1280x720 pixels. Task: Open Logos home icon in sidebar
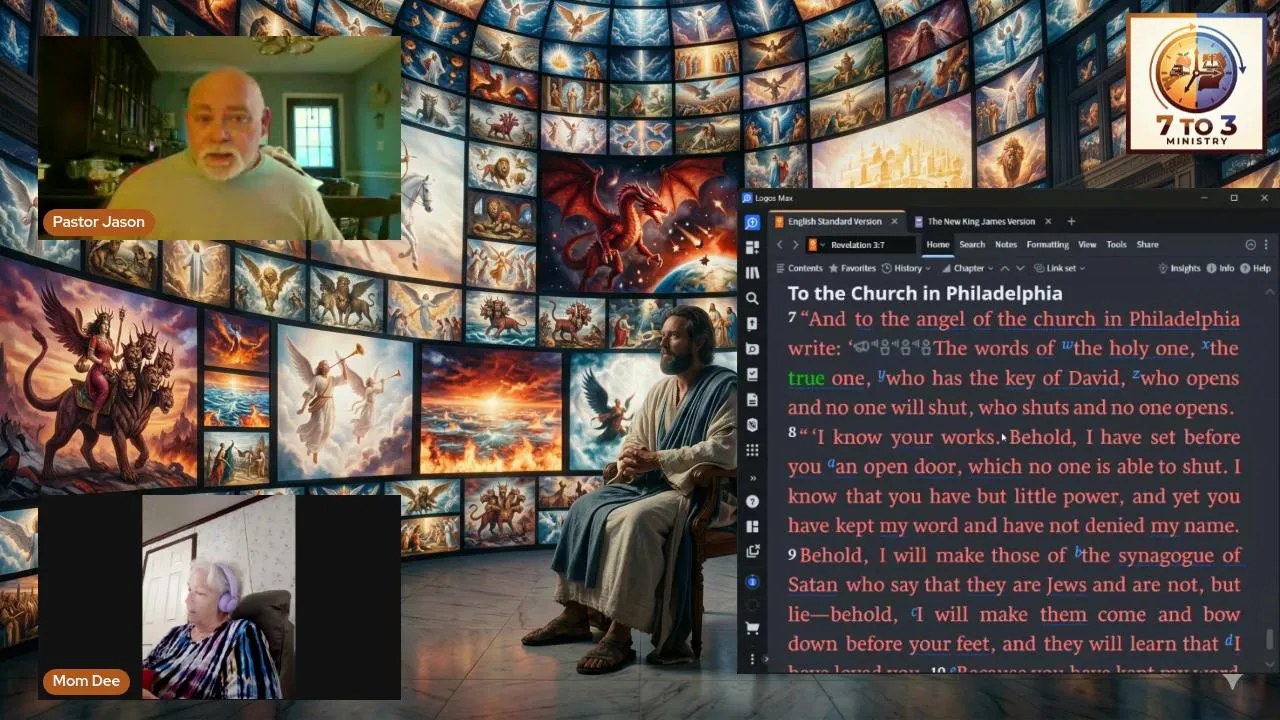(752, 222)
